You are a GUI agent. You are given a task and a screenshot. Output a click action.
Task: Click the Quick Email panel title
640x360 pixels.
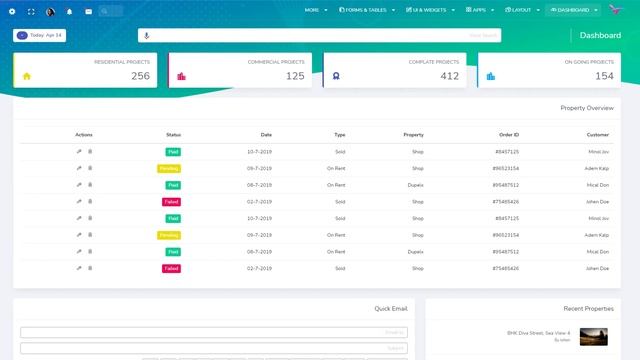point(391,309)
